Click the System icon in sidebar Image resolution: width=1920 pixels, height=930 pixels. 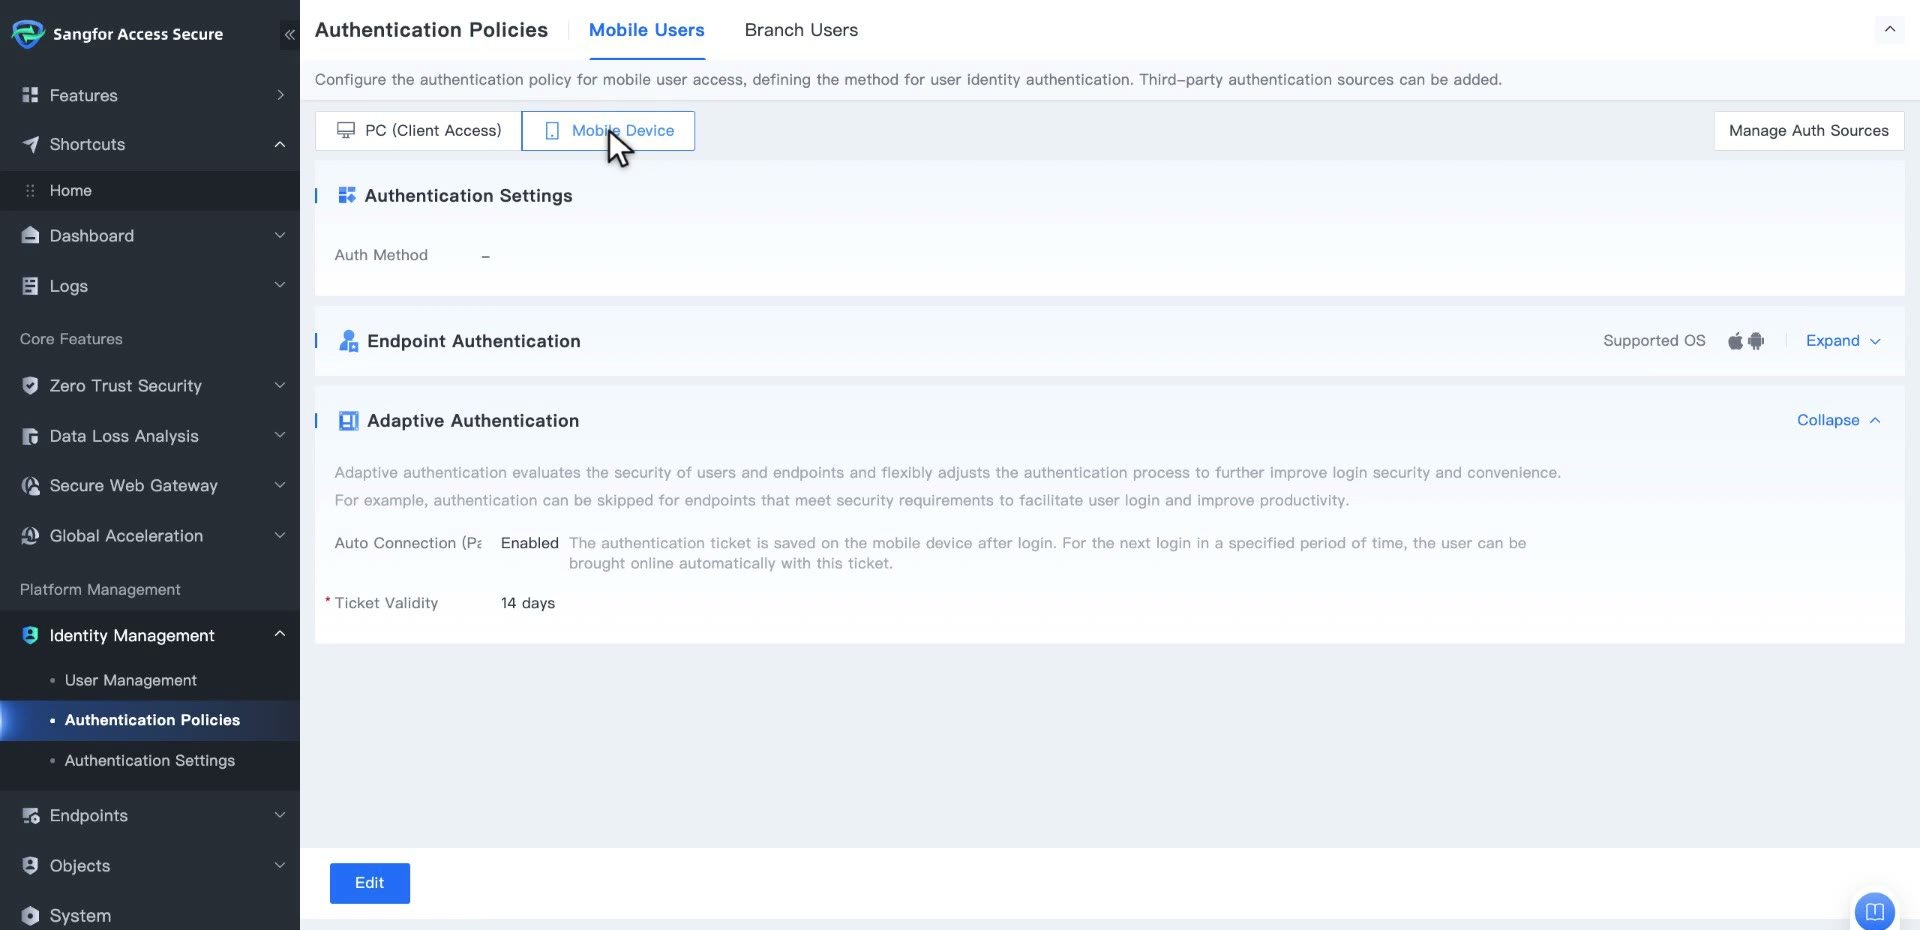tap(30, 916)
